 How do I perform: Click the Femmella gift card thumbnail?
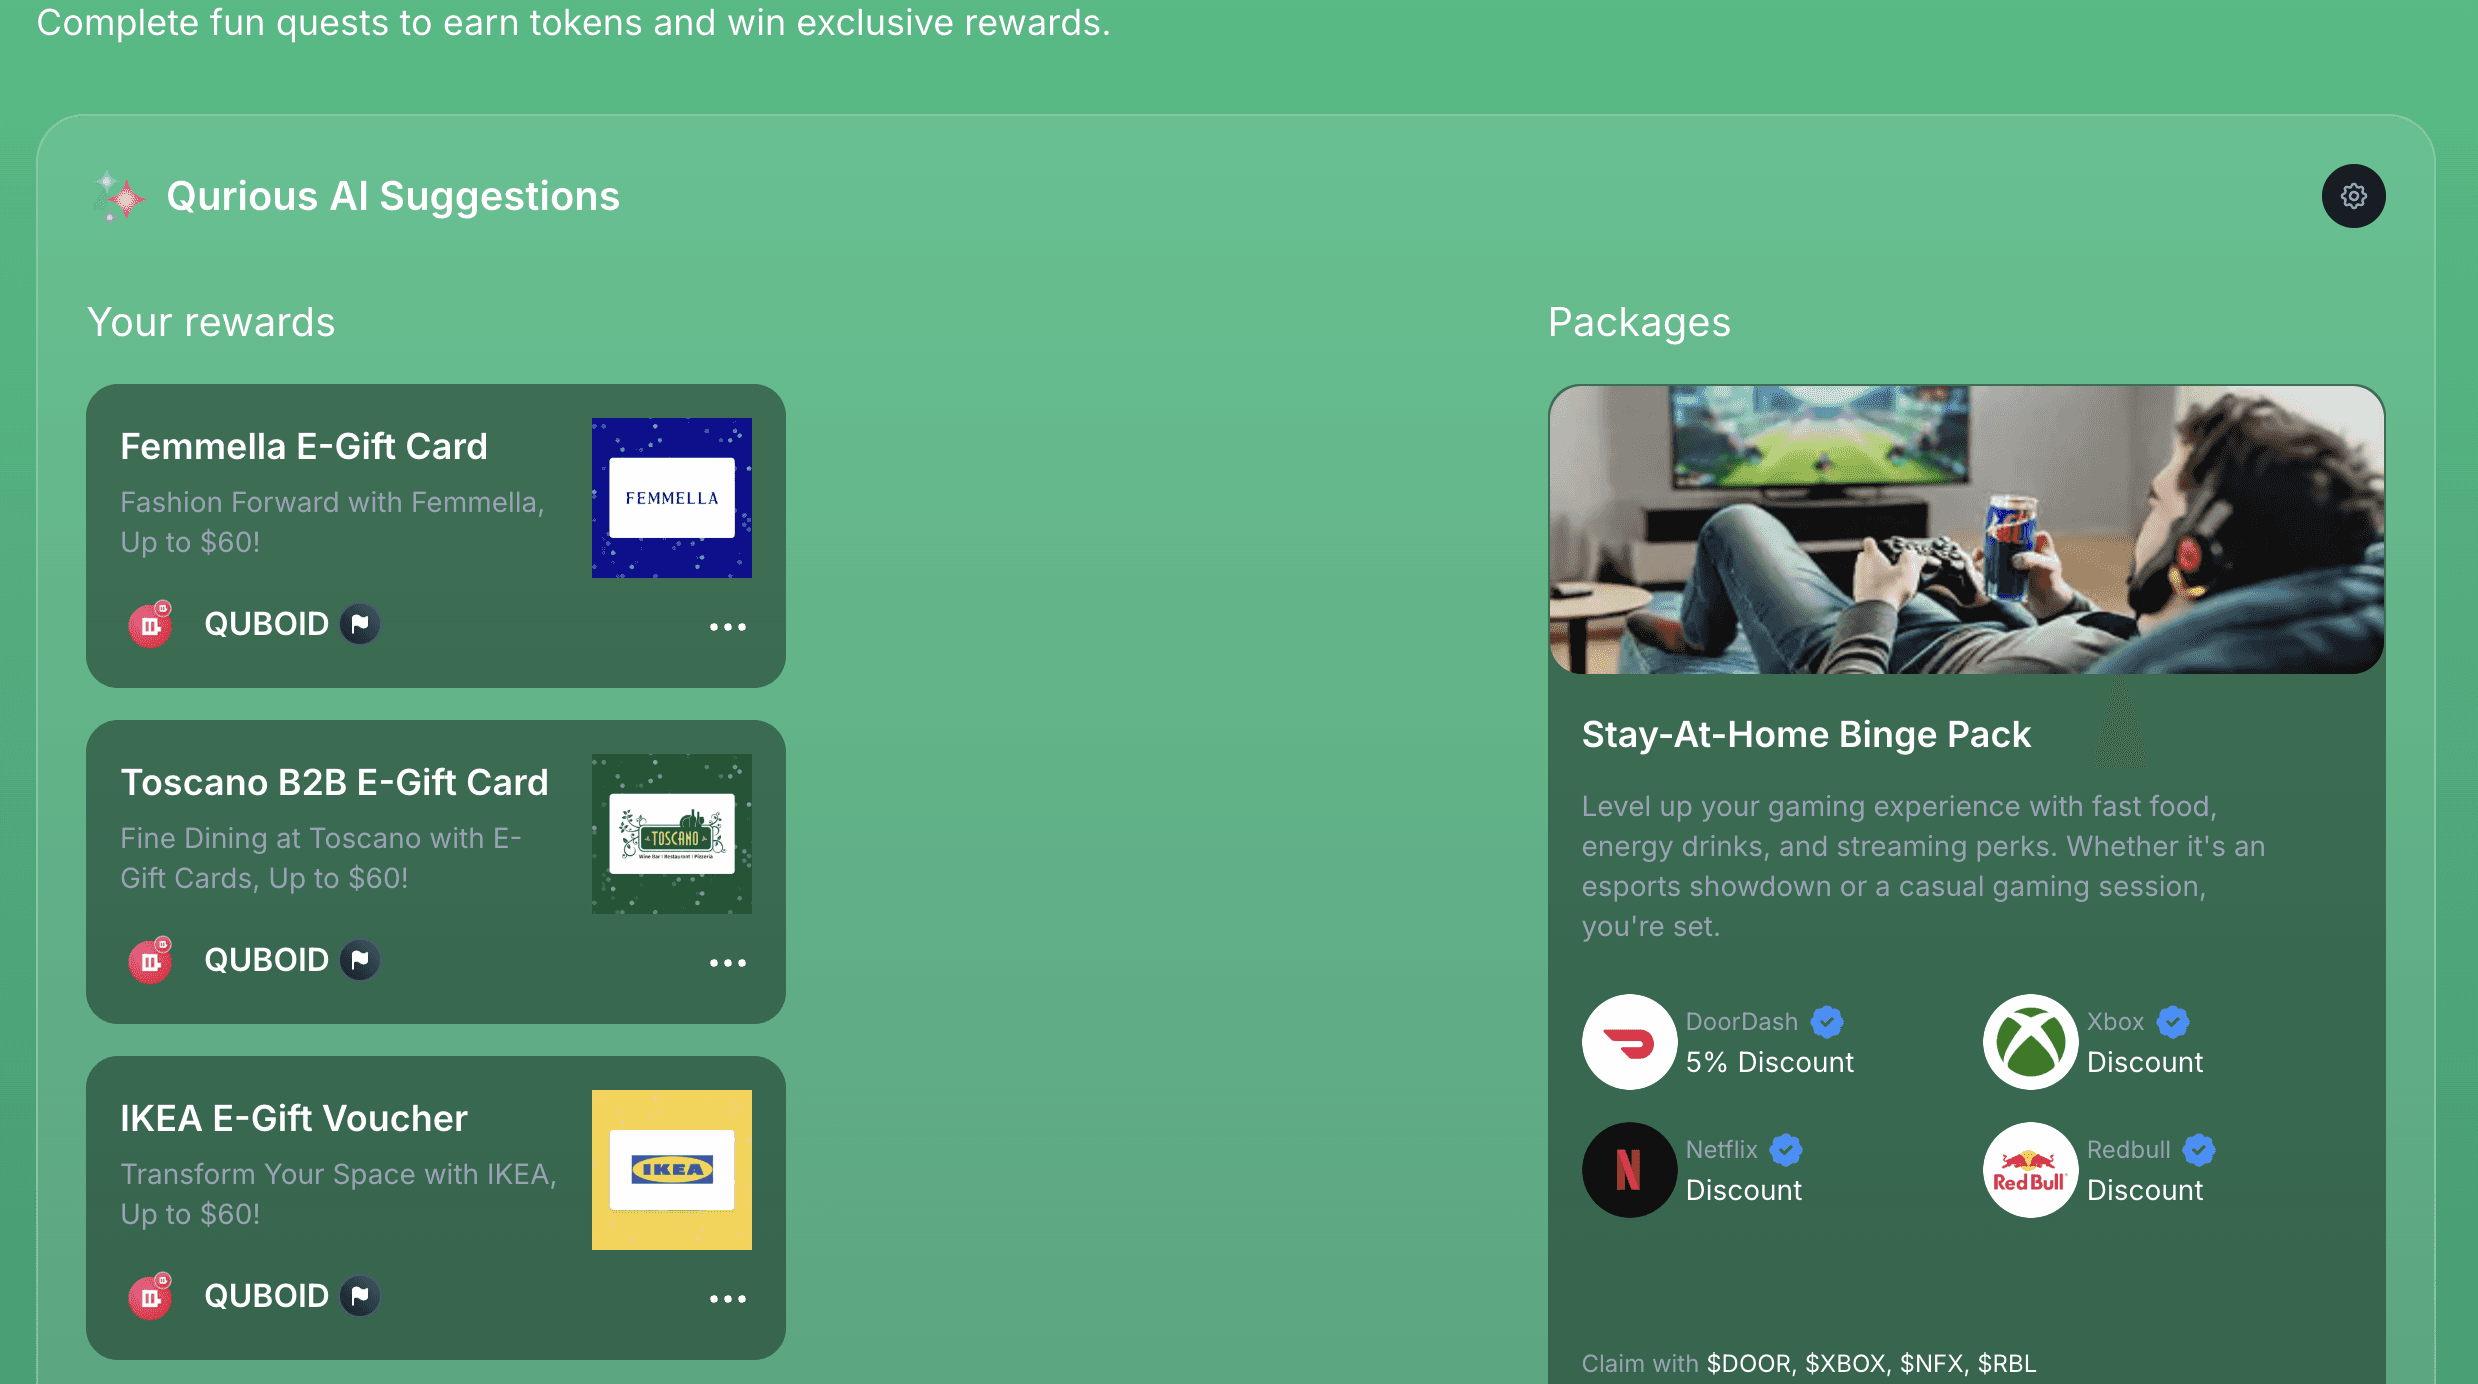pyautogui.click(x=671, y=498)
